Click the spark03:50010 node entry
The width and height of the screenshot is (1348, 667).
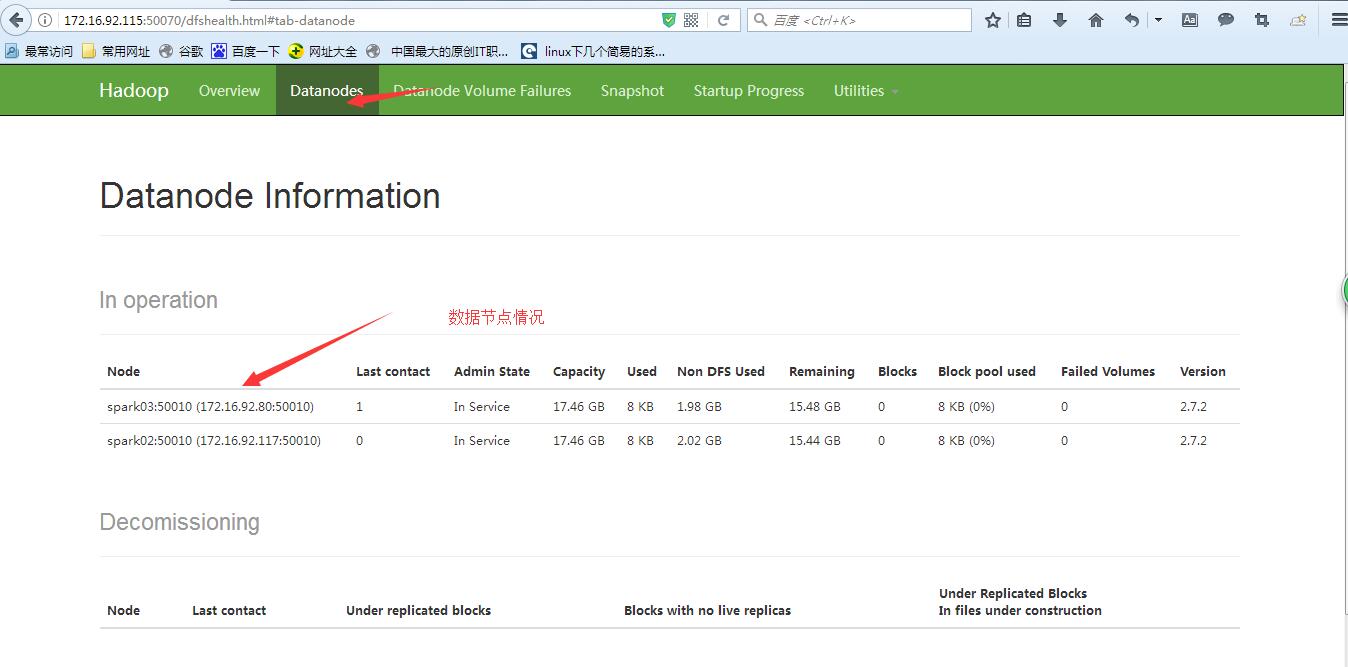point(210,407)
